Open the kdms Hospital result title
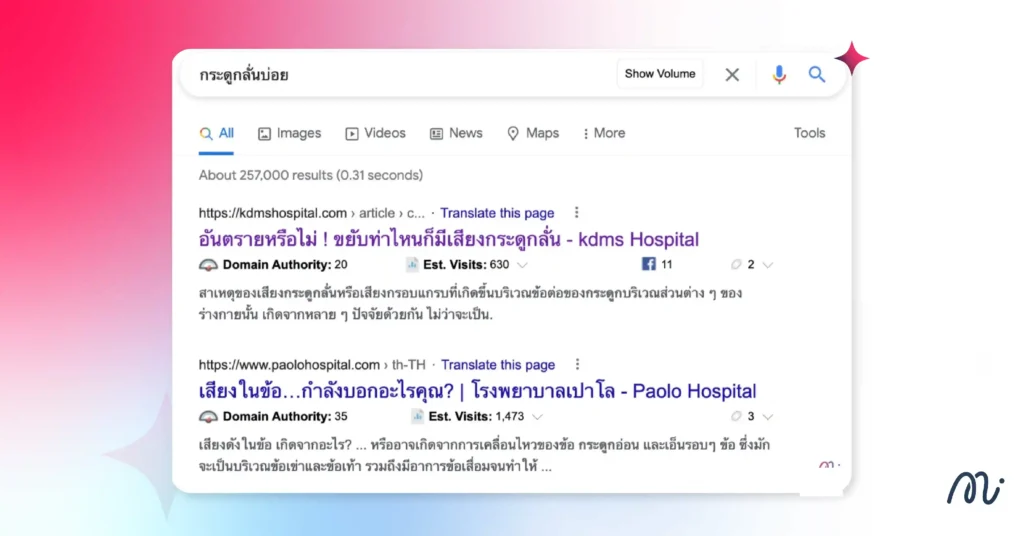Image resolution: width=1024 pixels, height=536 pixels. pos(449,239)
